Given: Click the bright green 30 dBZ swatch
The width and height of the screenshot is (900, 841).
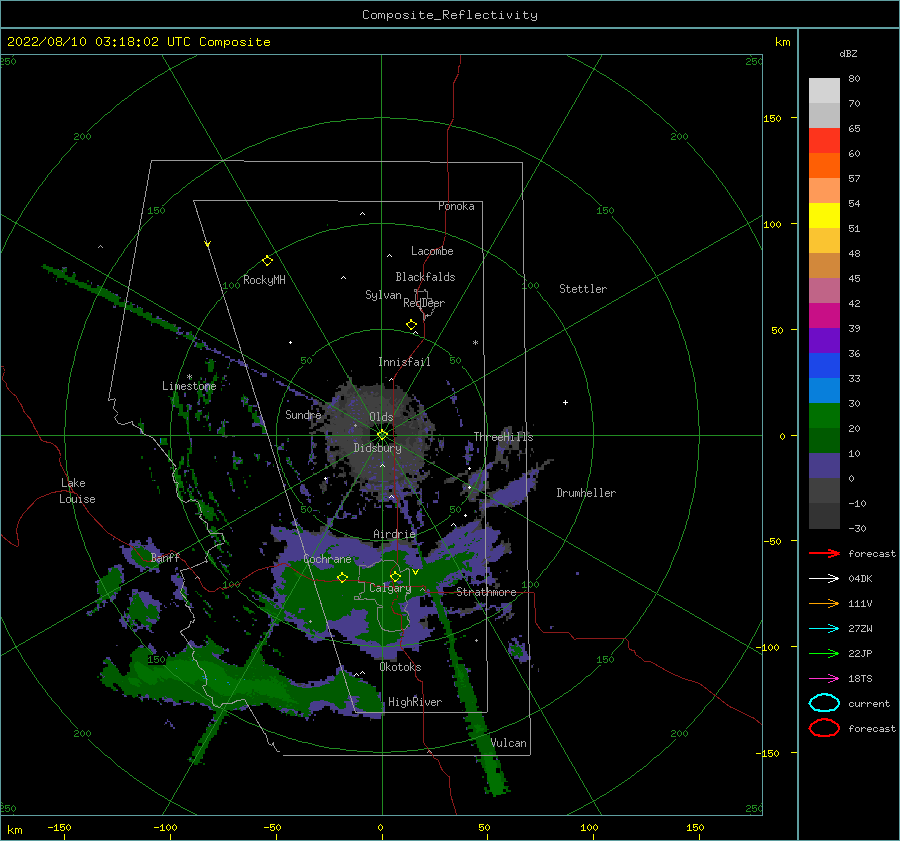Looking at the screenshot, I should tap(824, 416).
